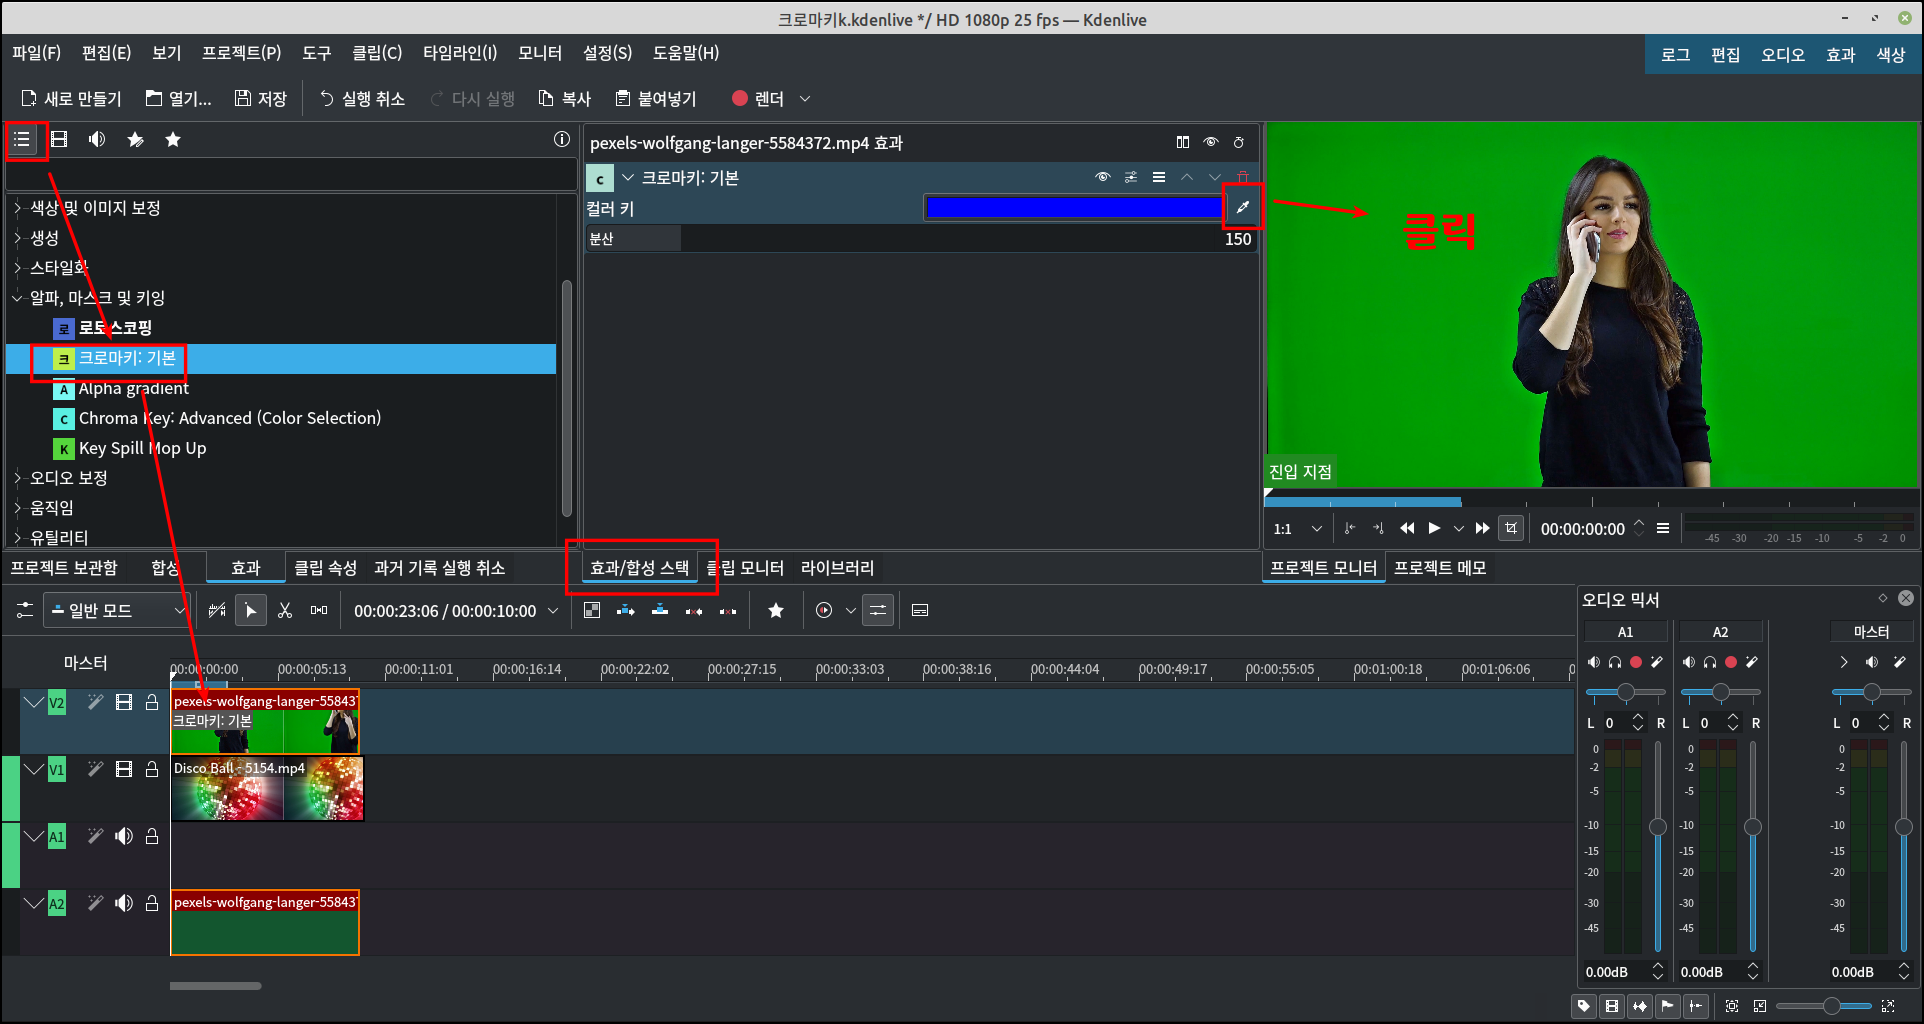Screen dimensions: 1924x1024
Task: Open project monitor hamburger menu
Action: 1663,528
